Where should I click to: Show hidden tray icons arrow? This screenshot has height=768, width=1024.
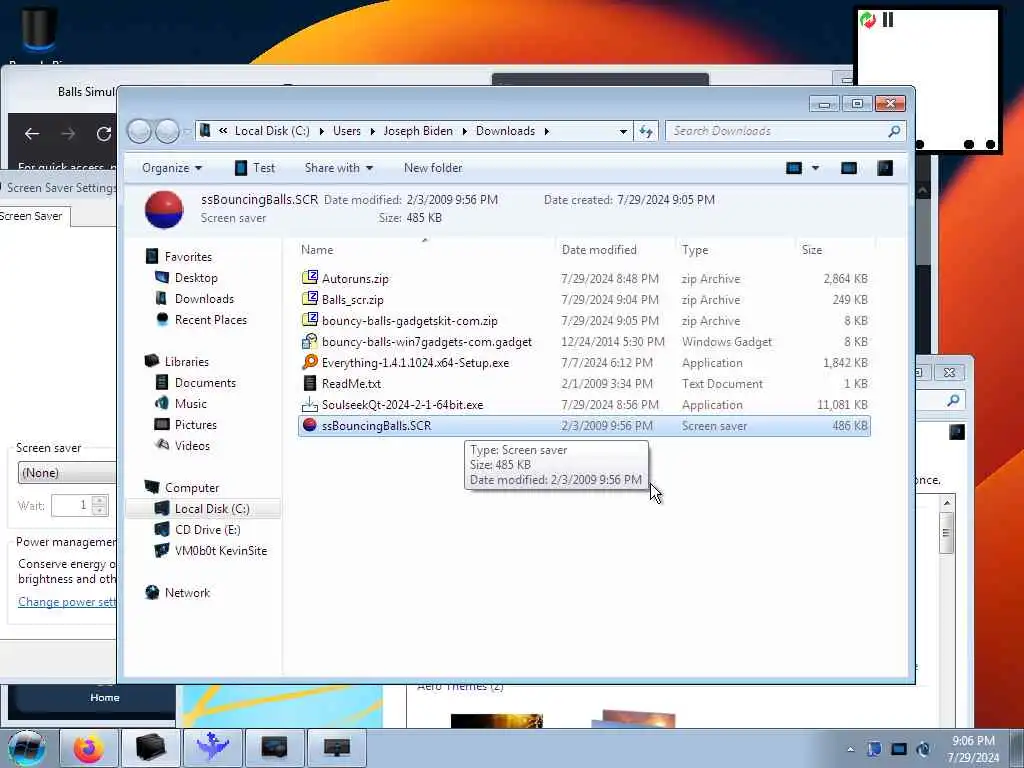(850, 749)
